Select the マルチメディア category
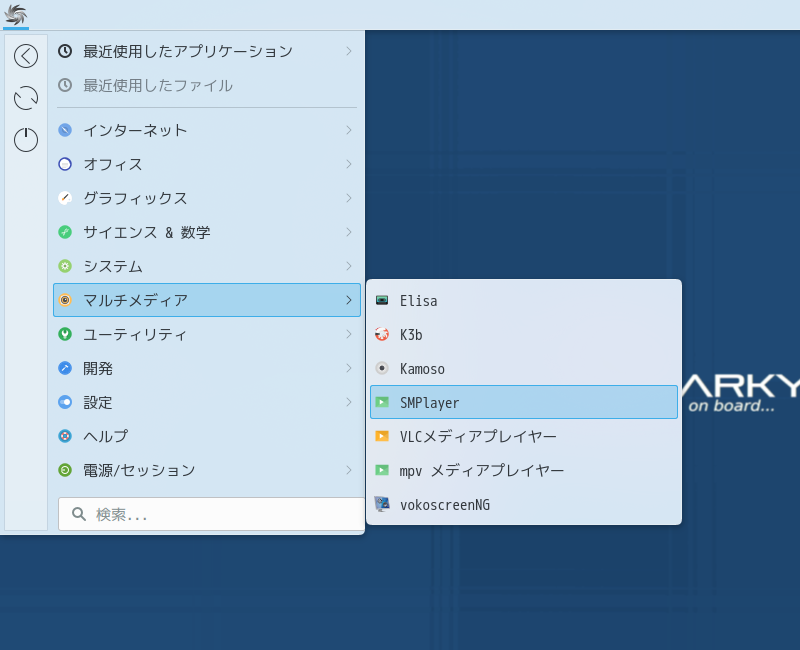This screenshot has height=650, width=800. (207, 300)
